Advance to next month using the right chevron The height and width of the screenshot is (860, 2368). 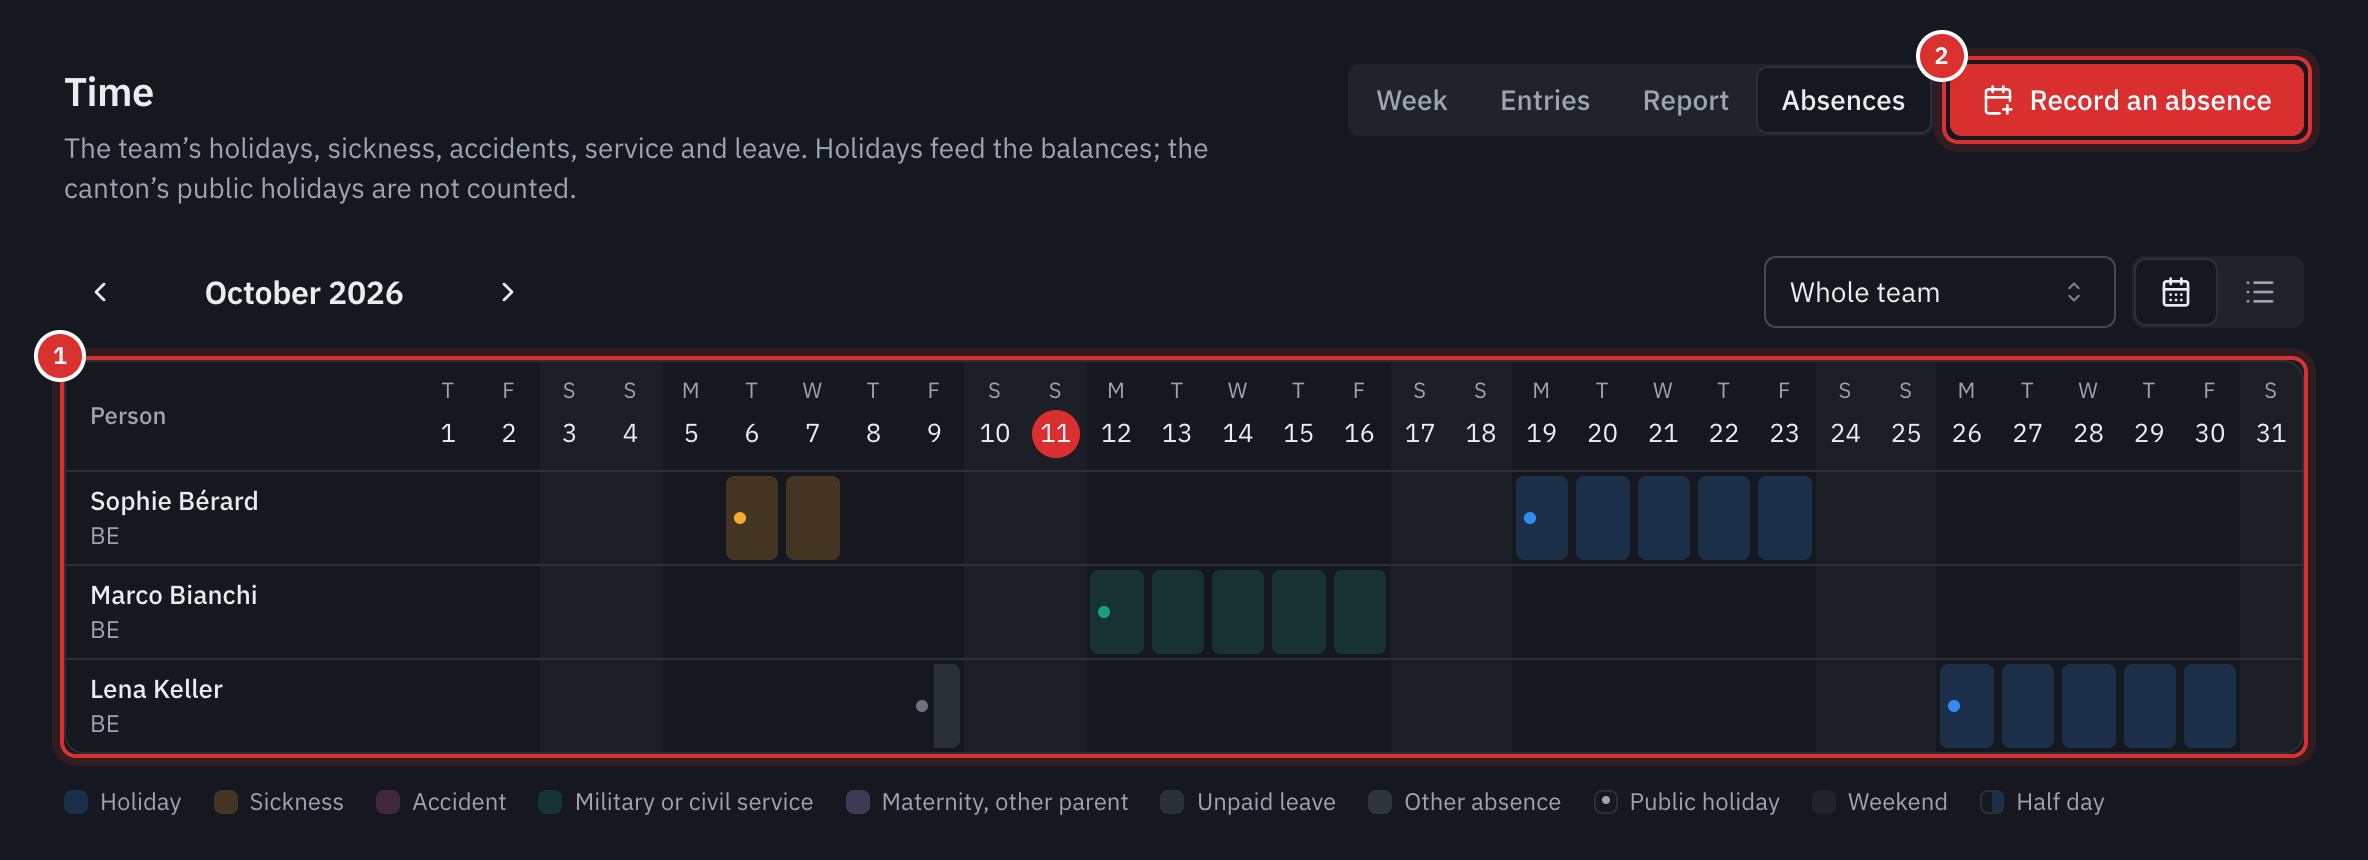[507, 292]
